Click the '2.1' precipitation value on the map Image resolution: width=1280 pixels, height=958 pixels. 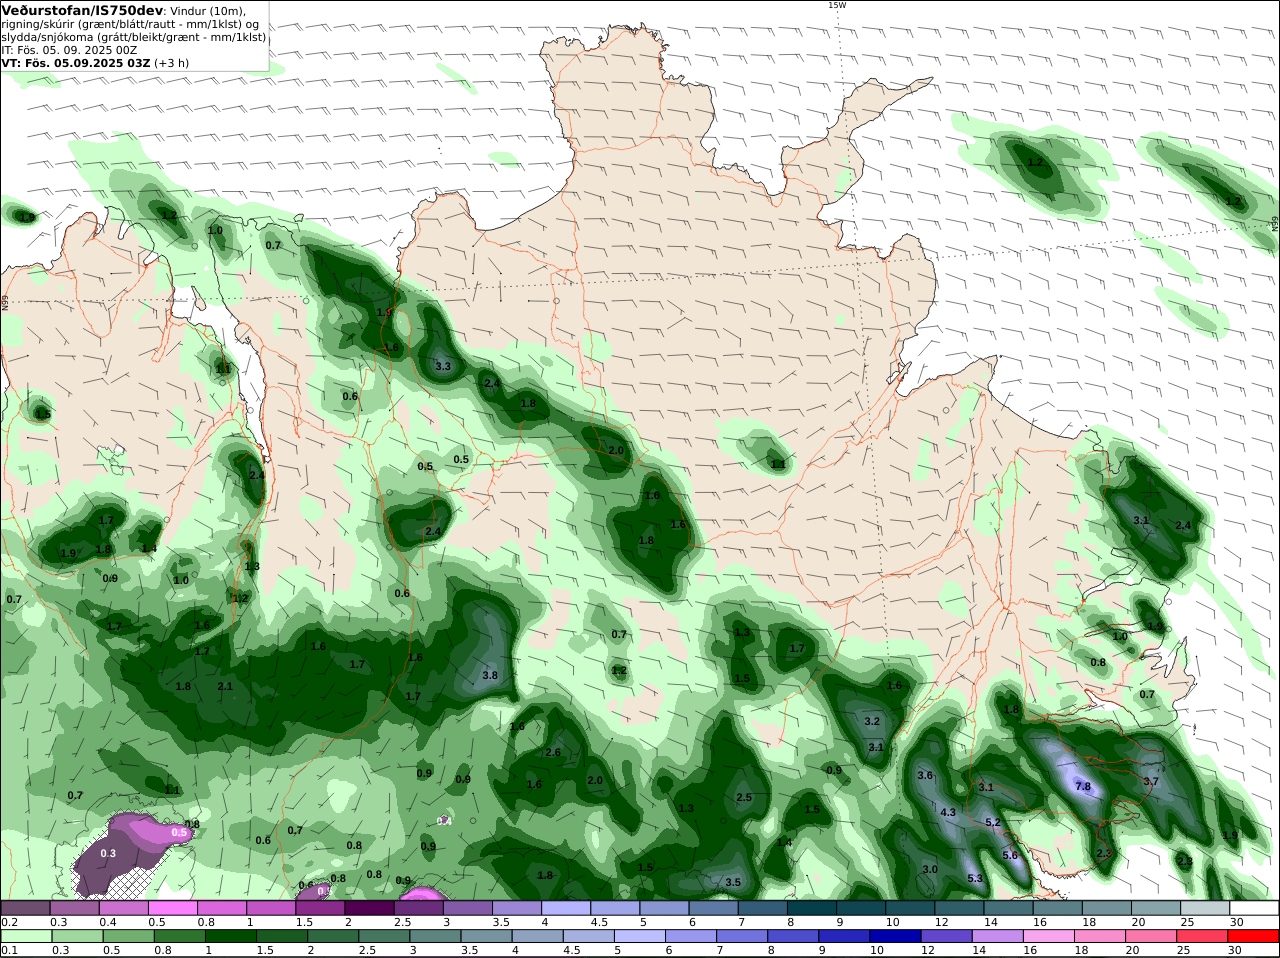(225, 686)
